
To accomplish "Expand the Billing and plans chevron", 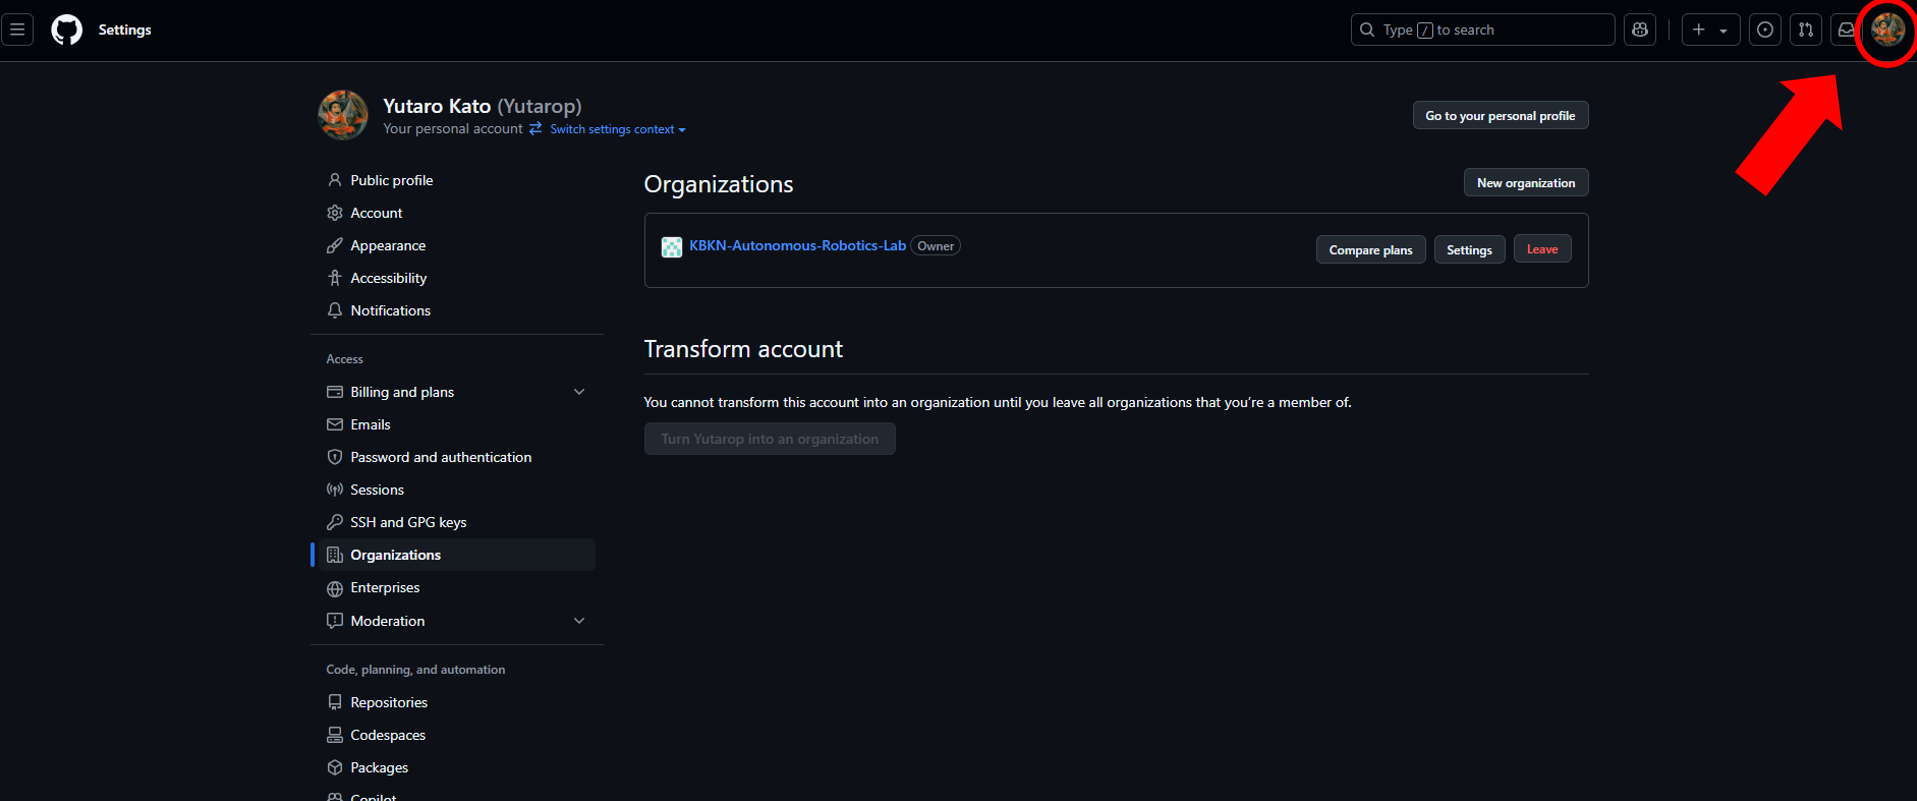I will pyautogui.click(x=579, y=392).
